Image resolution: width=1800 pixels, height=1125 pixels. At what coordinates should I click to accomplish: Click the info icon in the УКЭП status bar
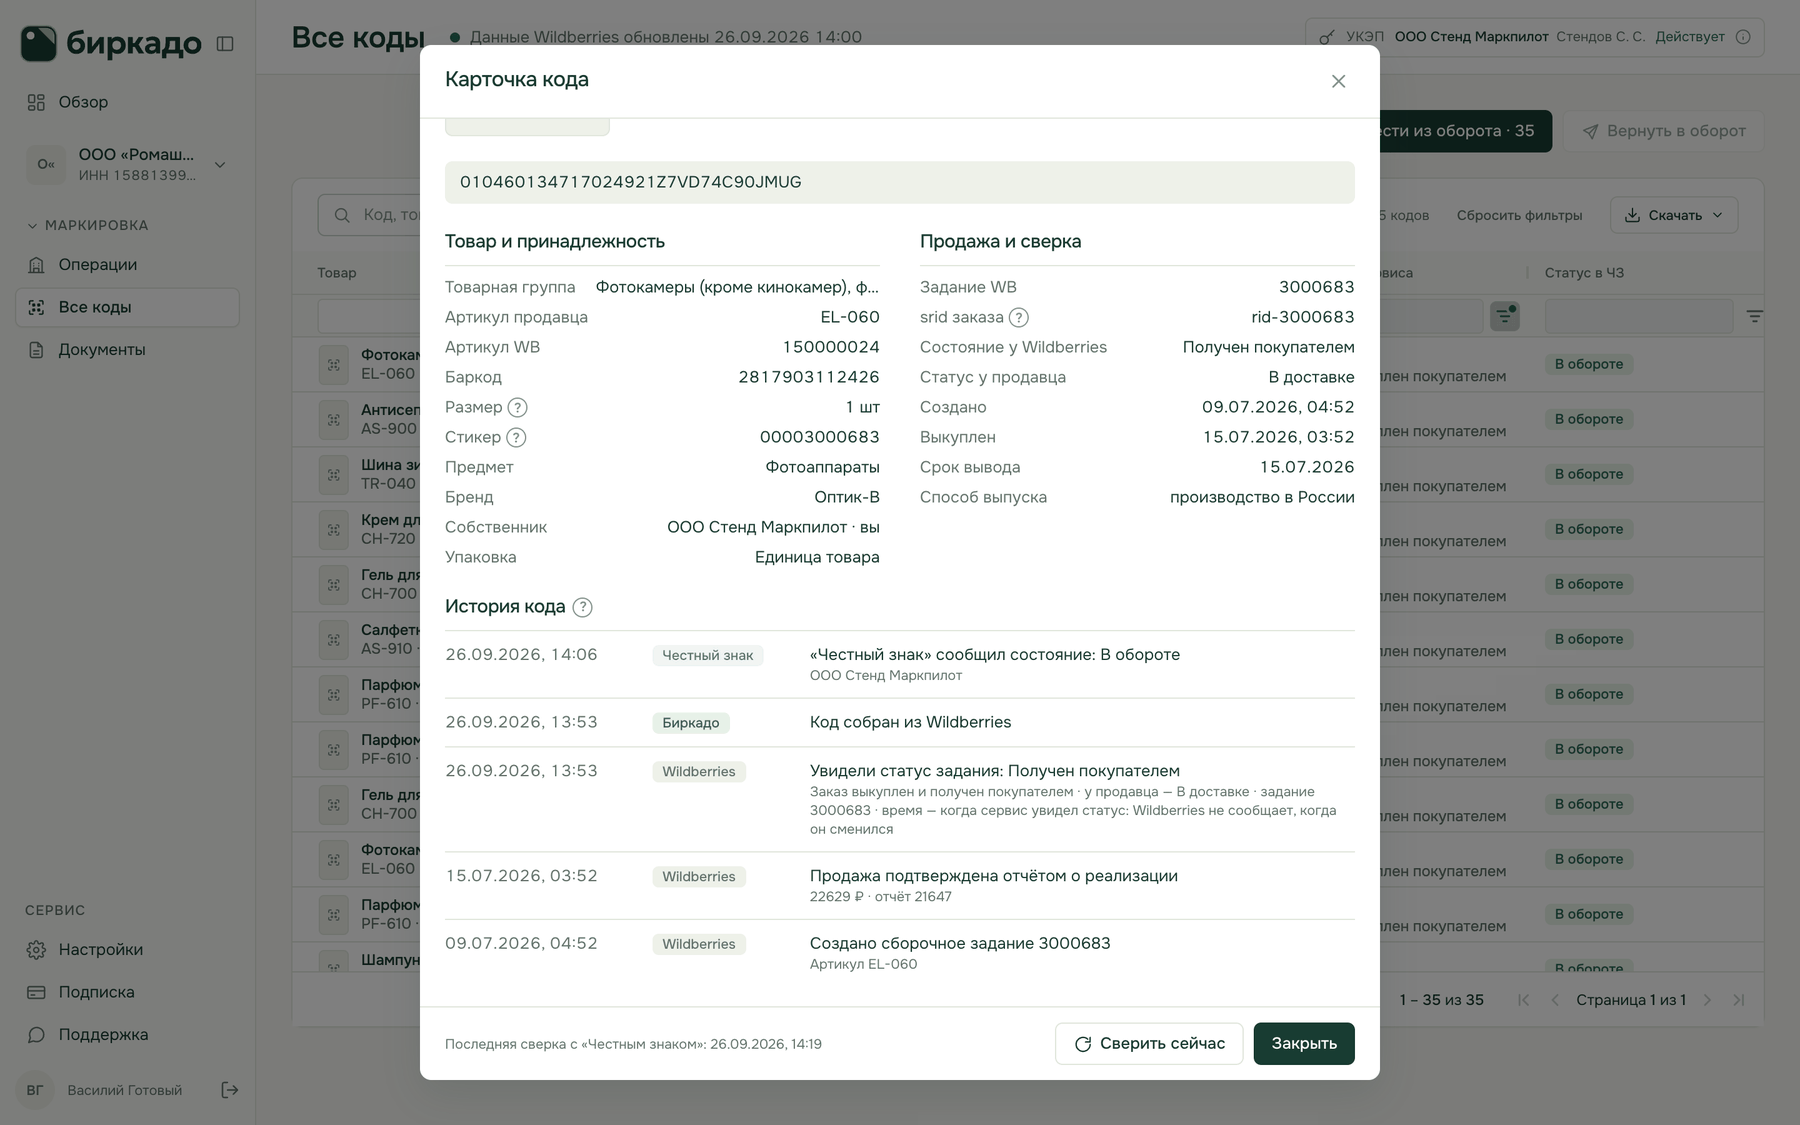click(1743, 37)
